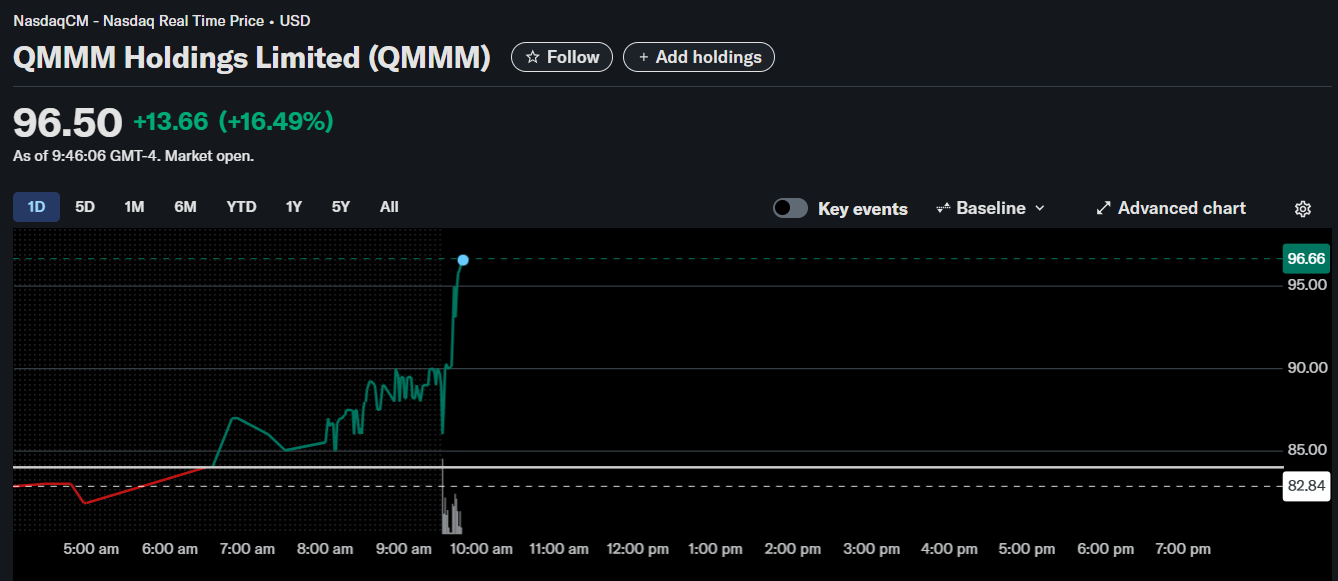This screenshot has height=581, width=1338.
Task: Click the 'As of 9:46:06' timestamp
Action: [x=133, y=156]
